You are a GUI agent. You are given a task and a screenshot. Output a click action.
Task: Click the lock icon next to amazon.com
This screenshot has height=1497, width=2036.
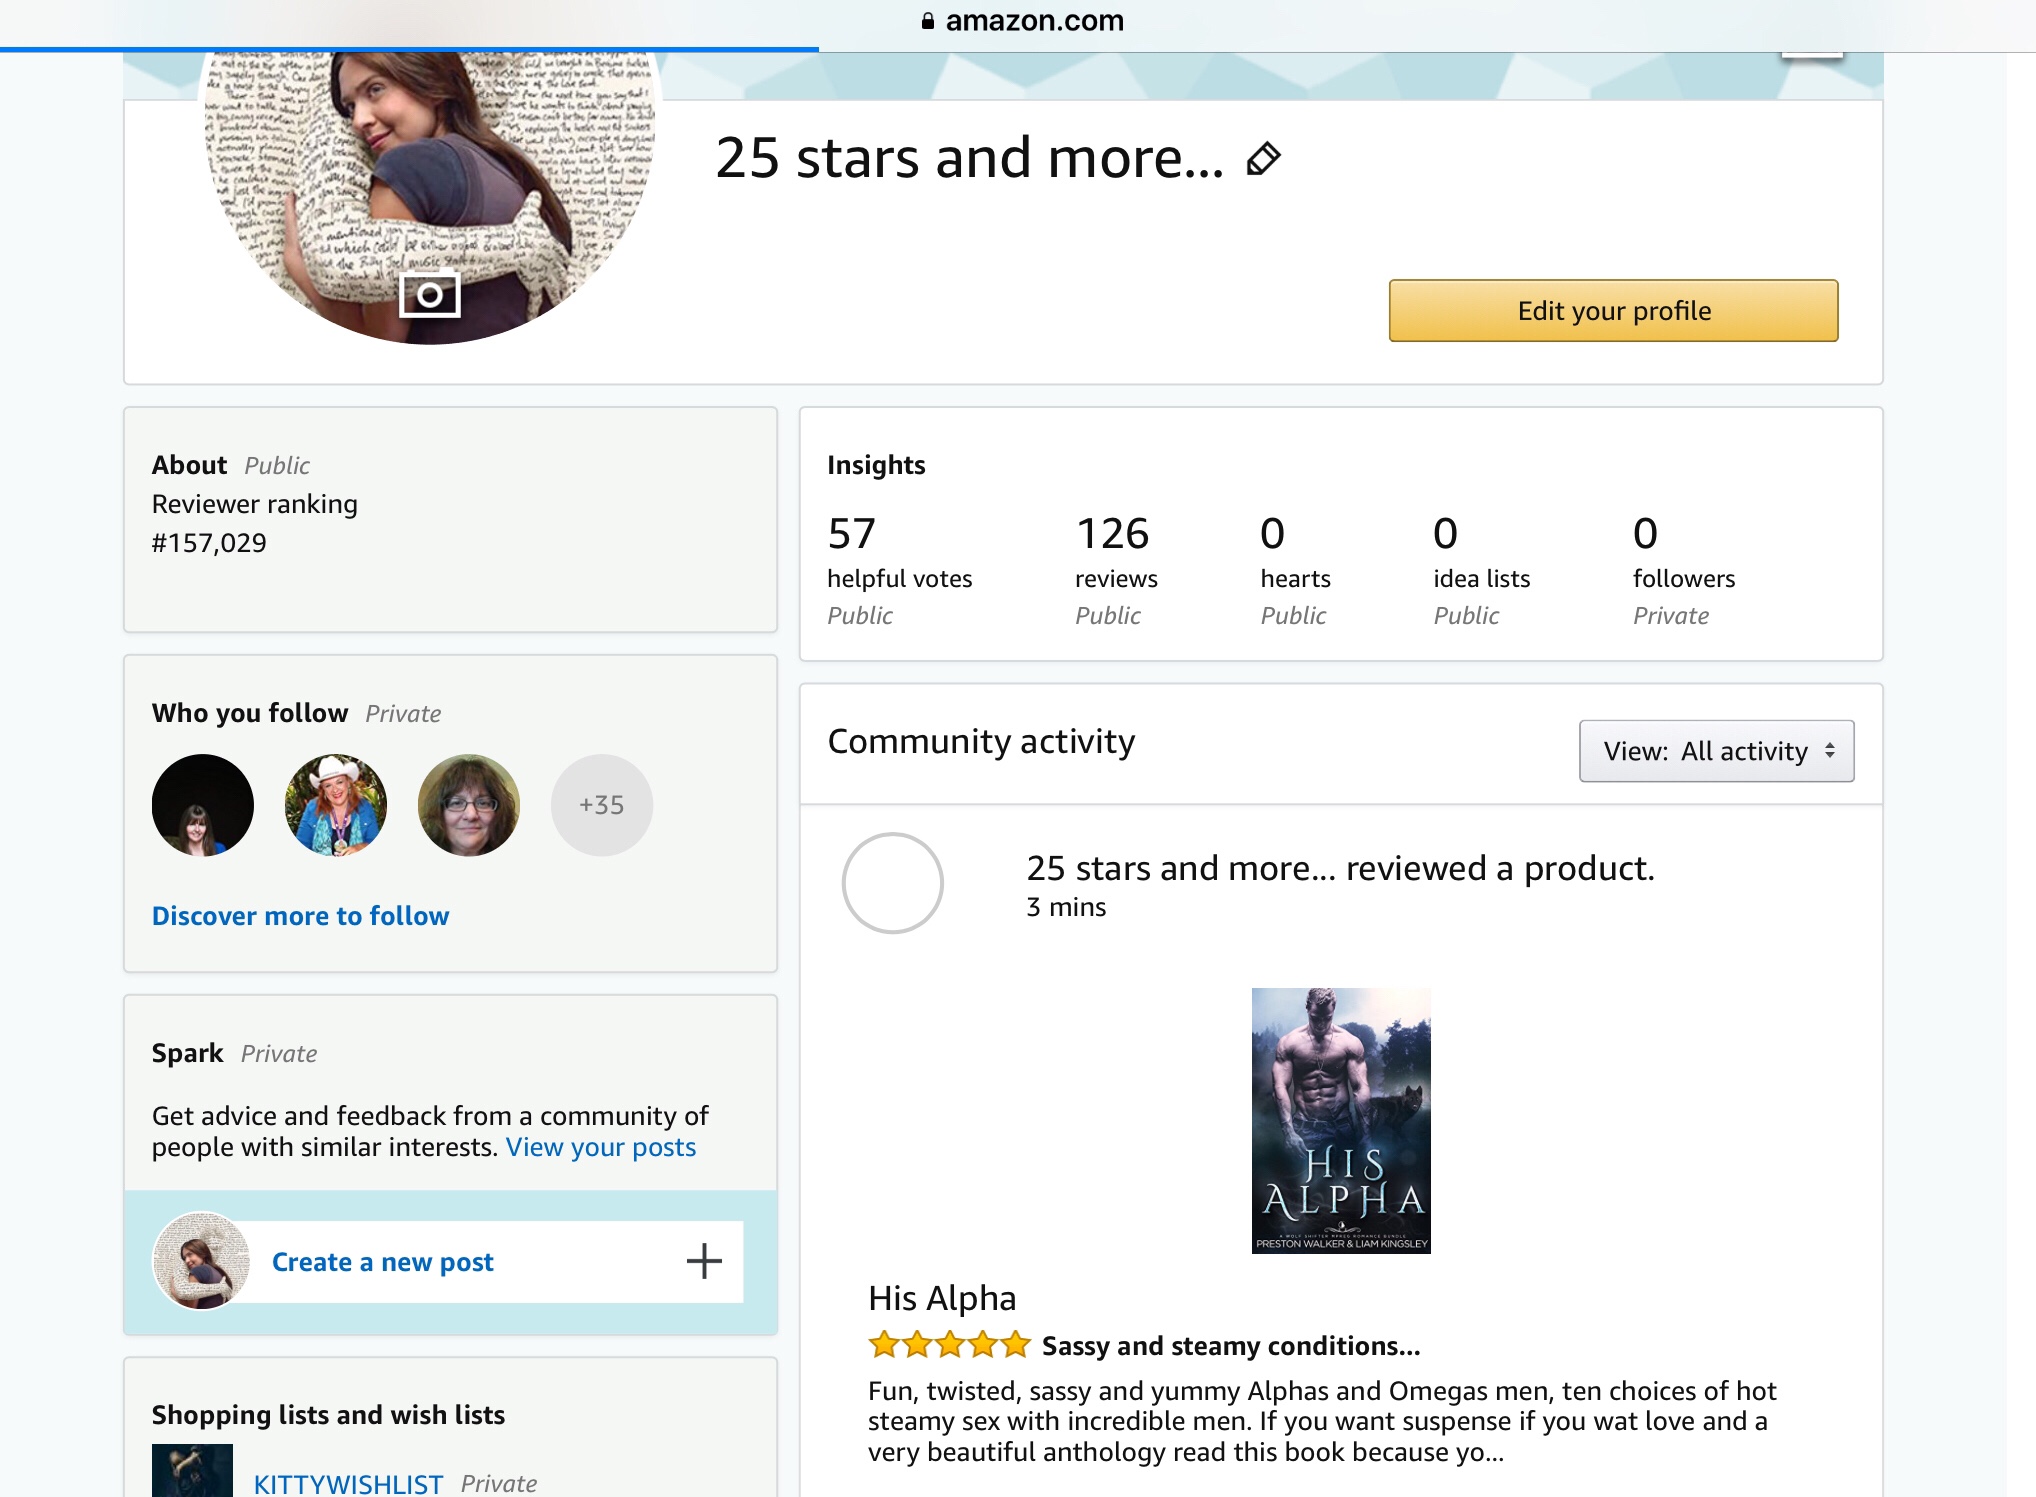click(928, 21)
